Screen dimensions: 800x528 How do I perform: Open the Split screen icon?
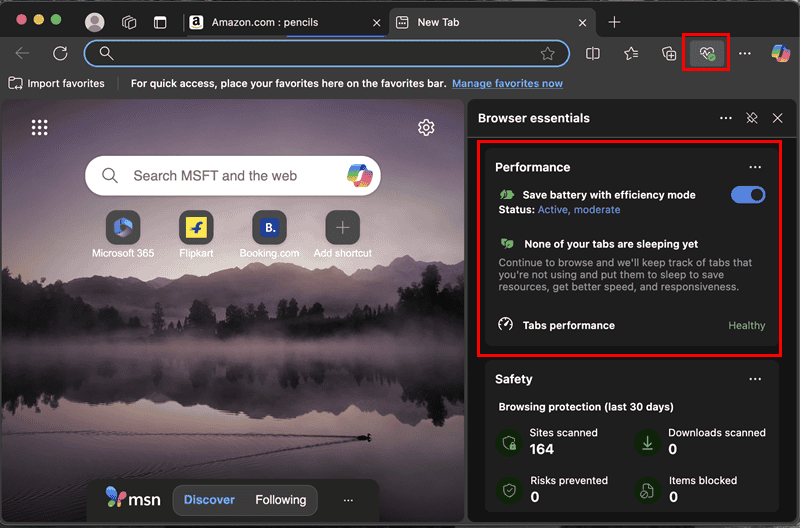click(593, 53)
